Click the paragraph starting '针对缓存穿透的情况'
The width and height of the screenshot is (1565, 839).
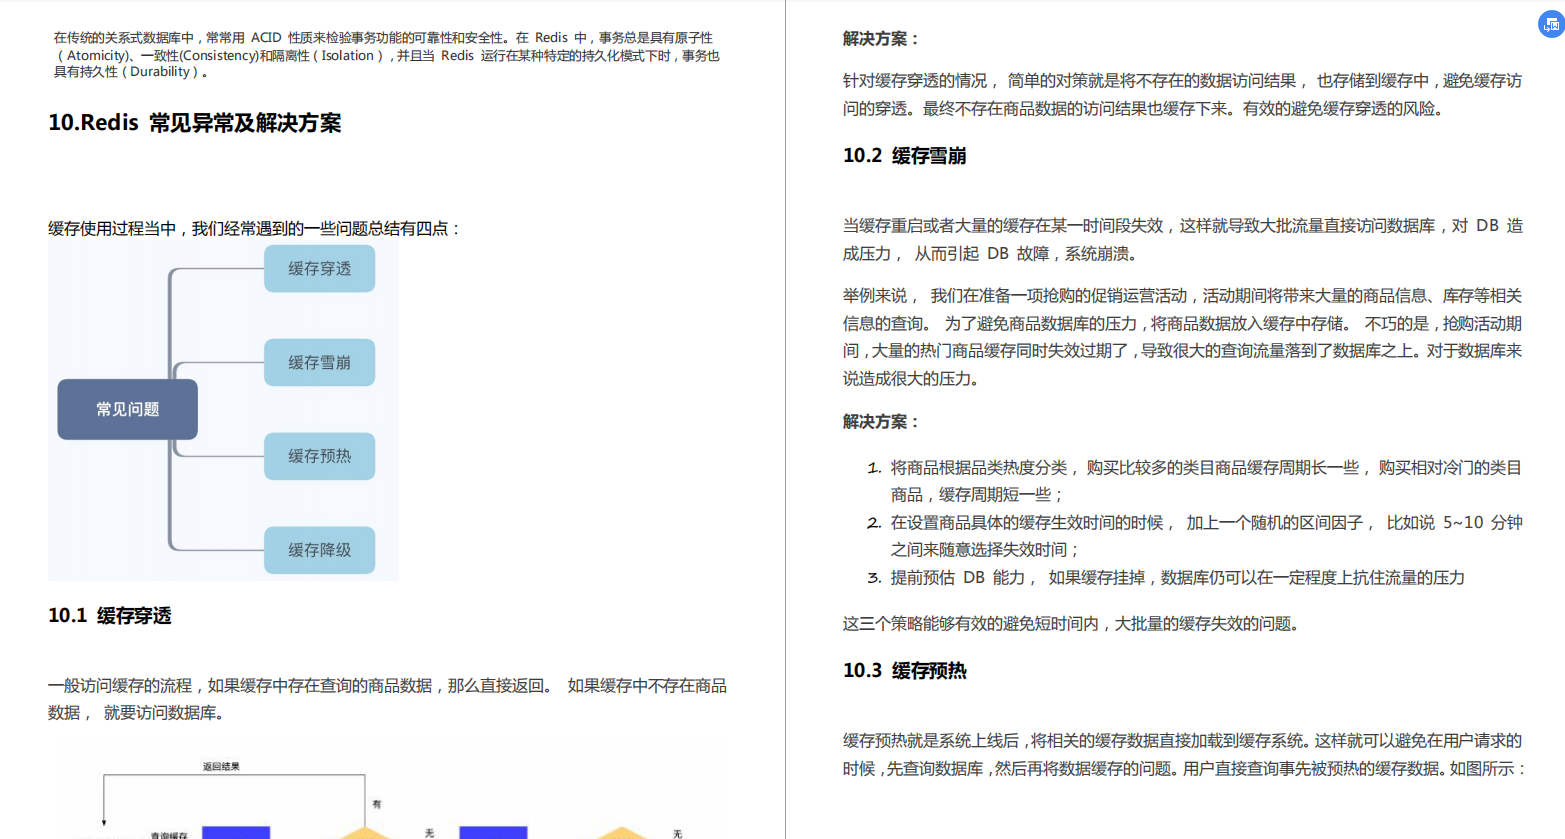click(x=1182, y=94)
